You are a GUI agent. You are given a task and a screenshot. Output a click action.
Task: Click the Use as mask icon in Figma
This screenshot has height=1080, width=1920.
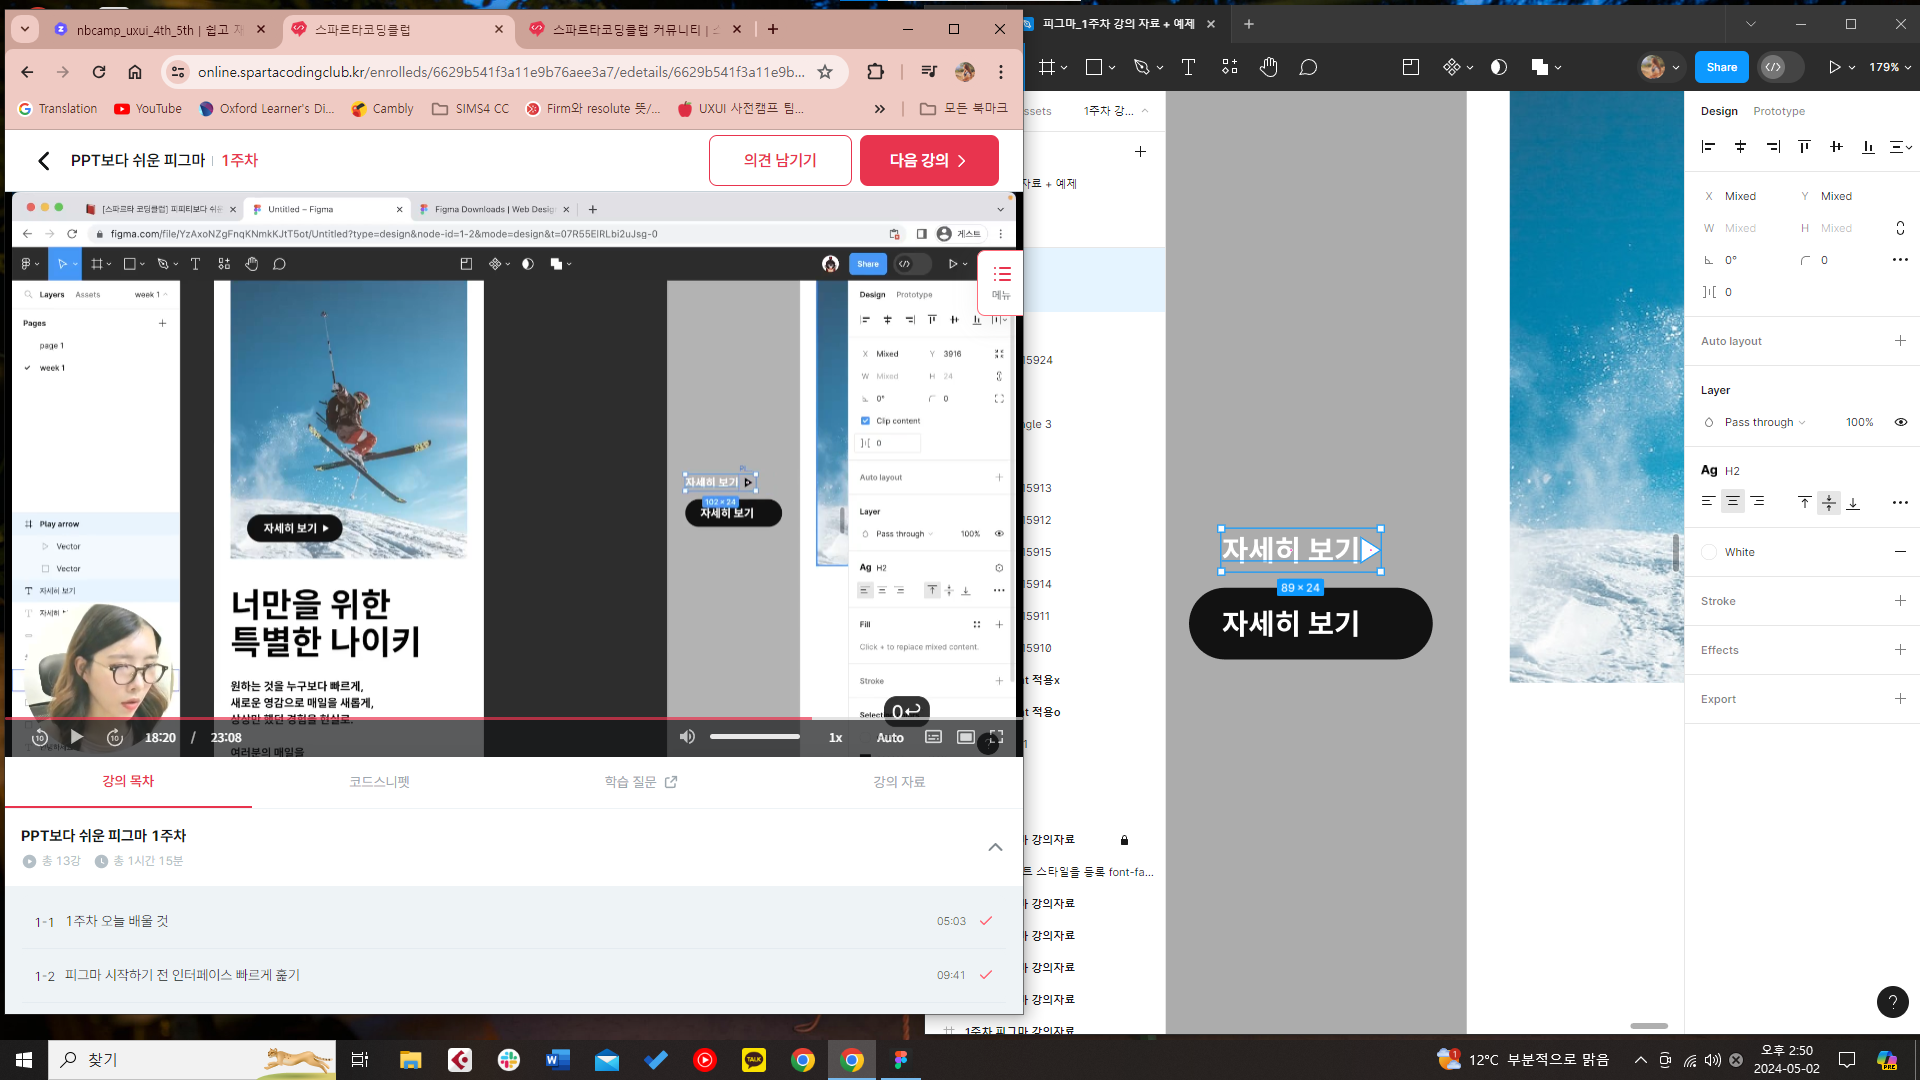click(x=1498, y=67)
